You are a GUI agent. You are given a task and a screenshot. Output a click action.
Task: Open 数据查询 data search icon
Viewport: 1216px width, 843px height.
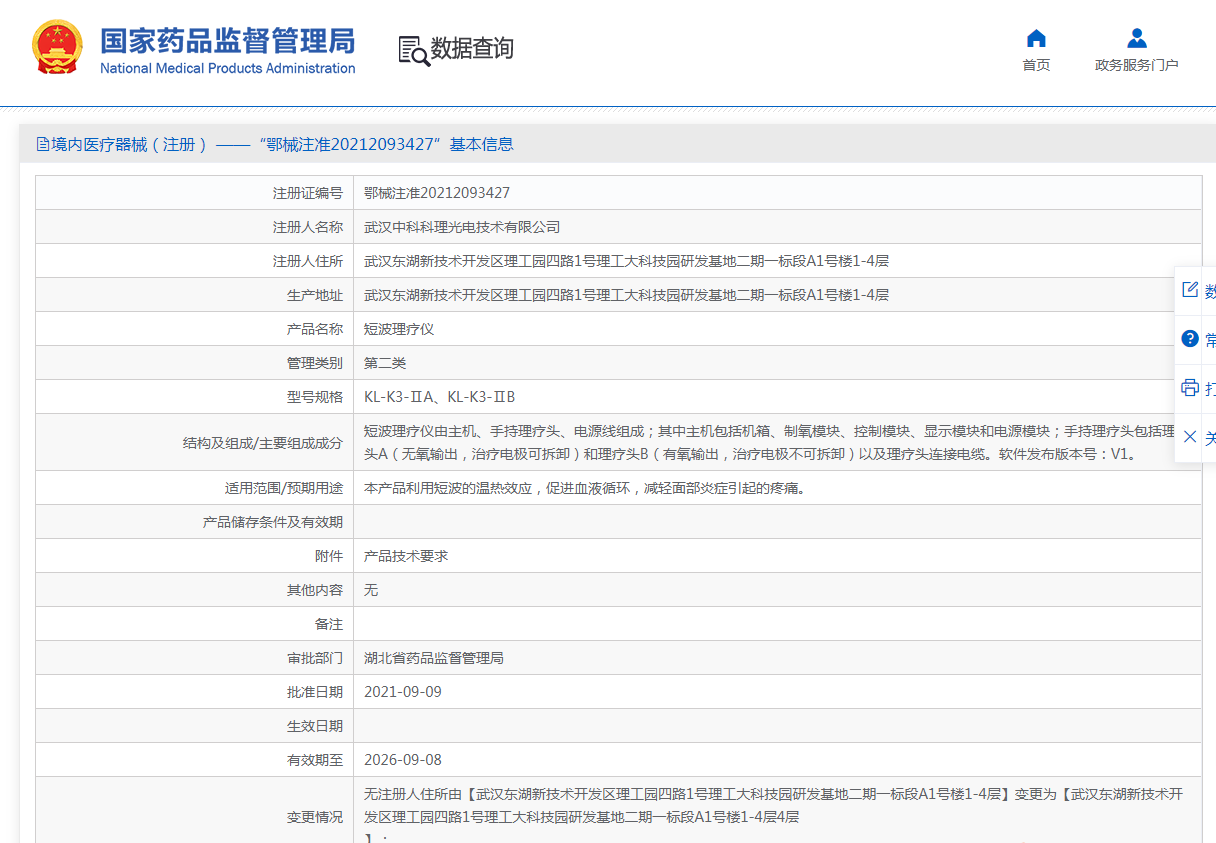coord(414,50)
